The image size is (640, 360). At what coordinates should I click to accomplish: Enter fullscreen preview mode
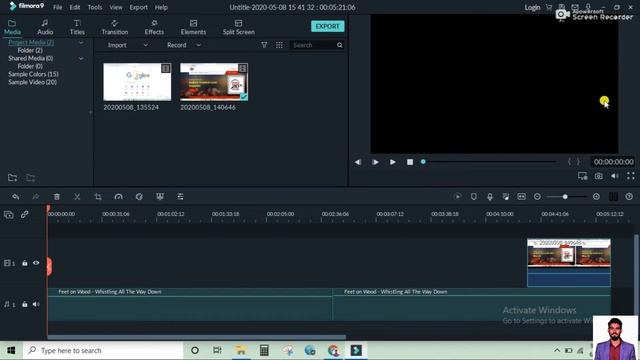[x=631, y=176]
